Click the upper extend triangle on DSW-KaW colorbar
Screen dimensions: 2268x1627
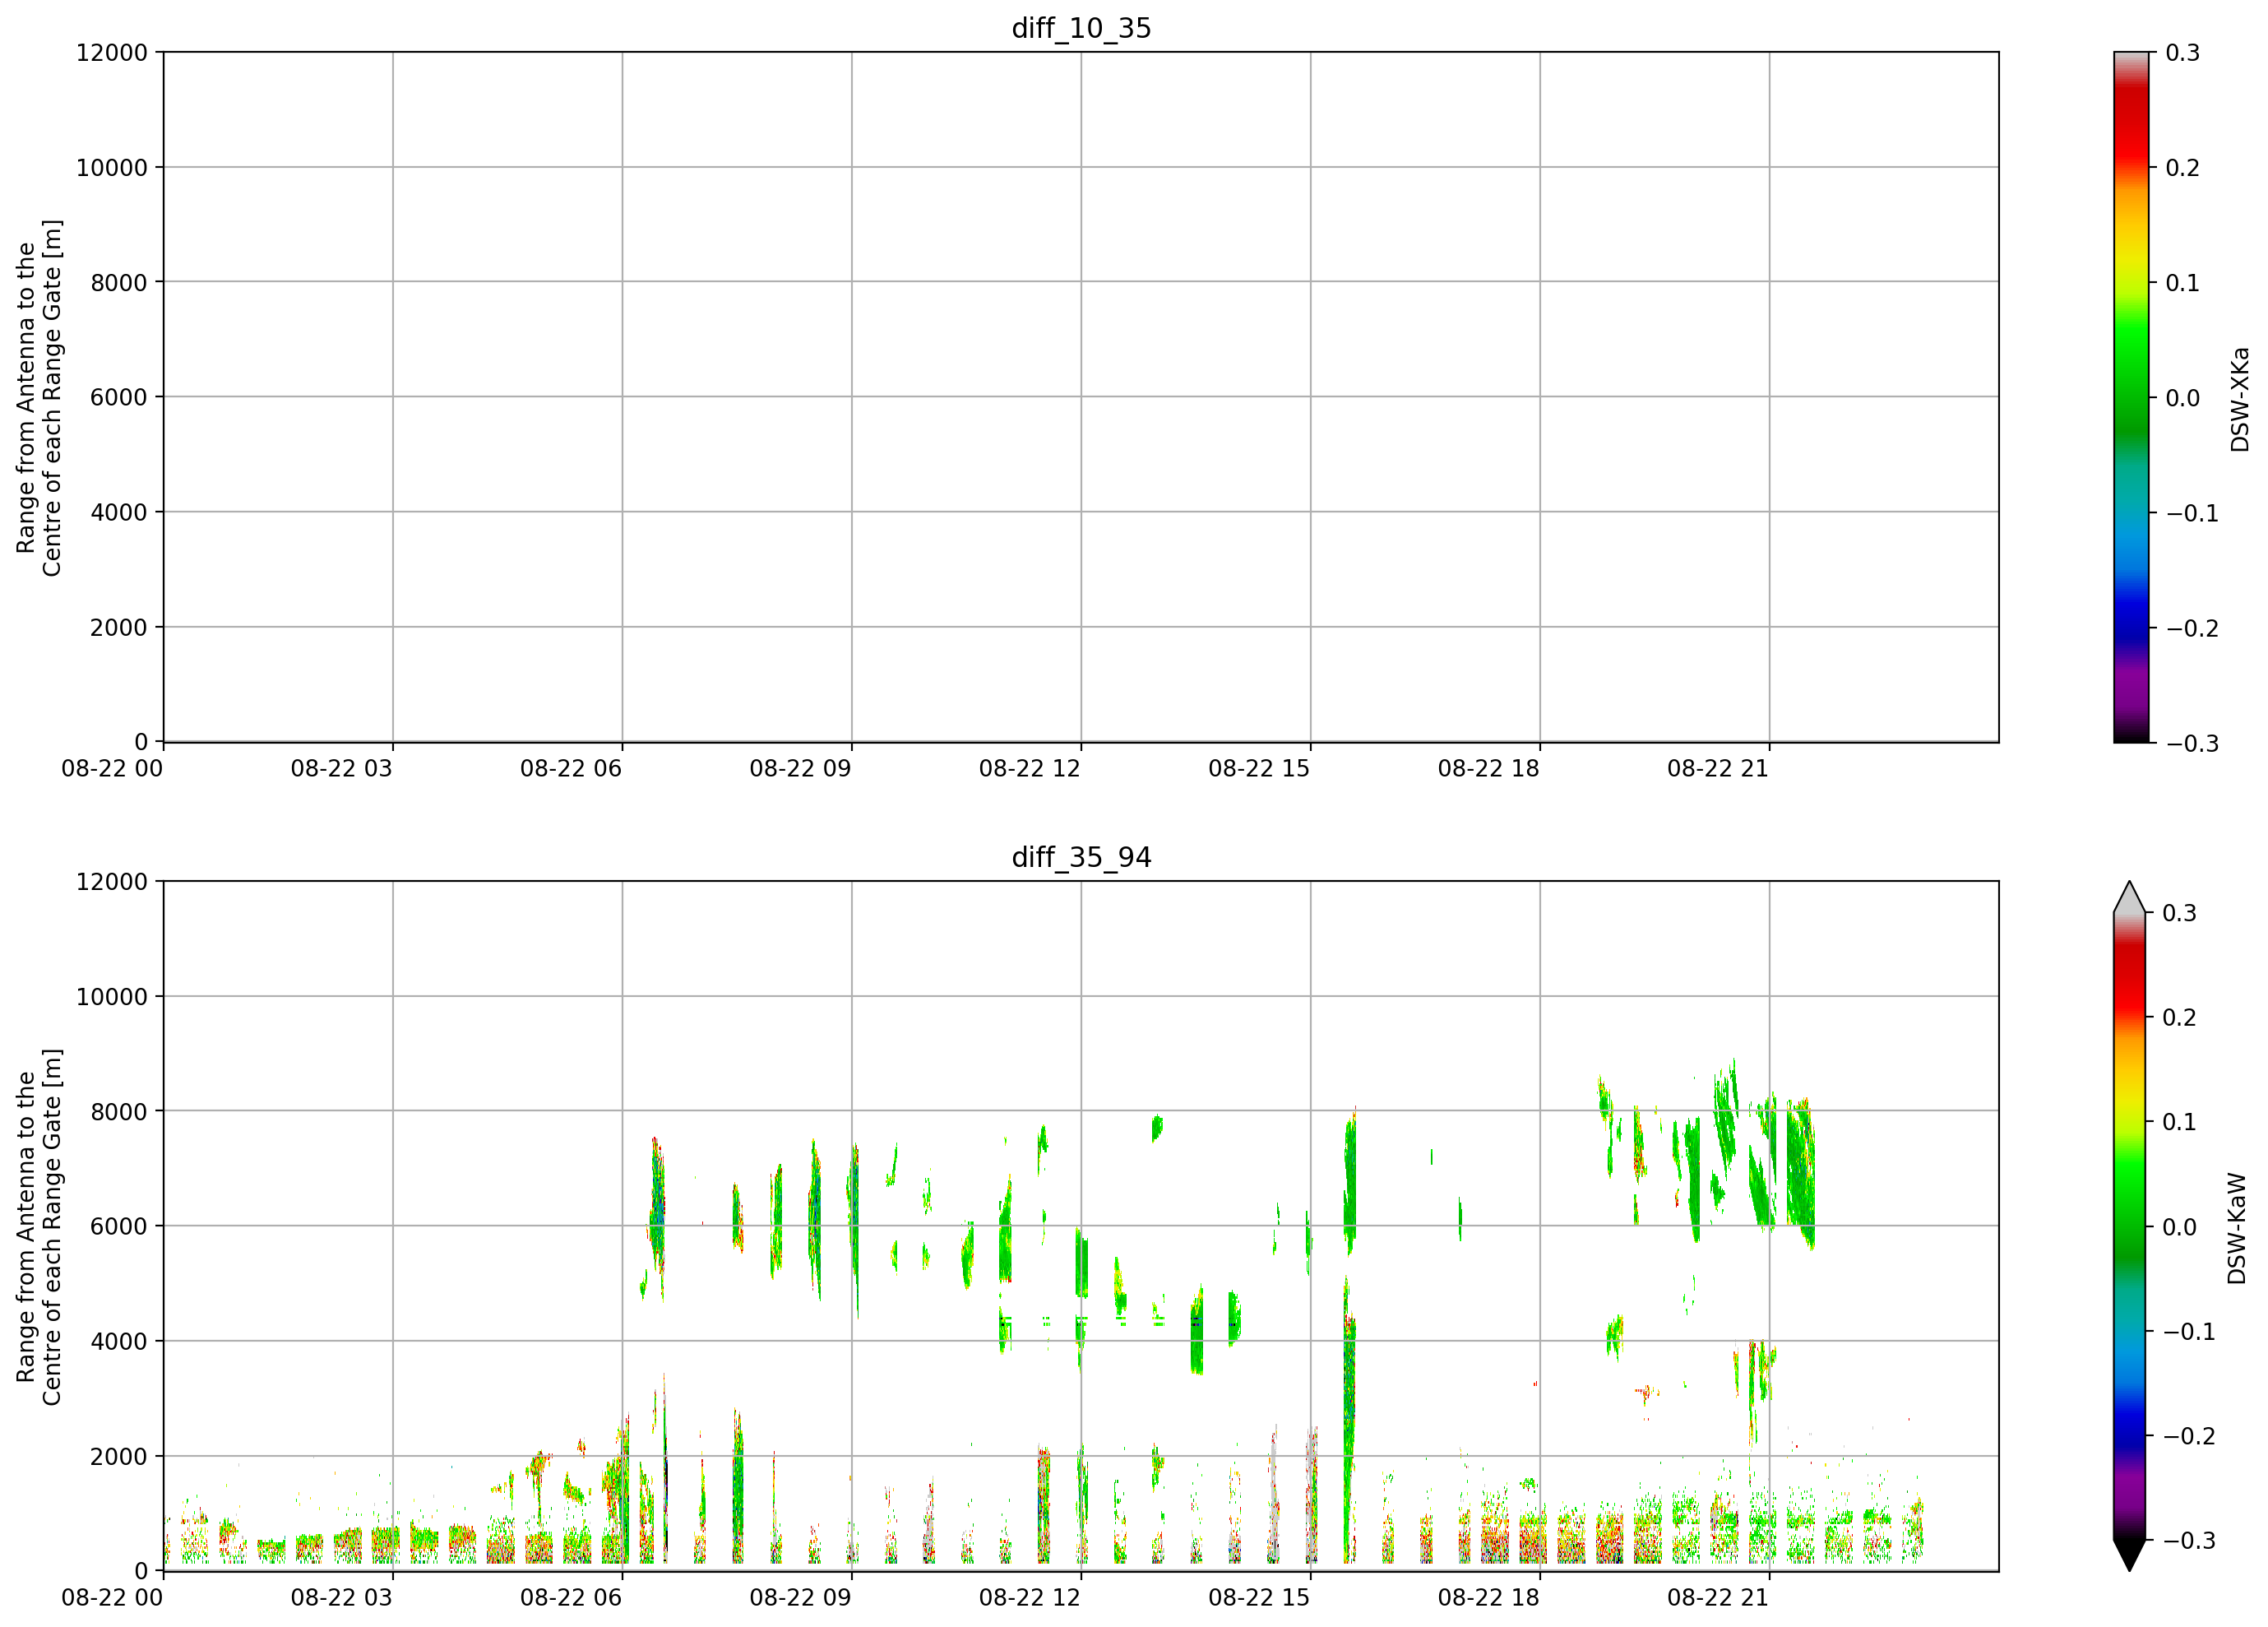[2131, 897]
